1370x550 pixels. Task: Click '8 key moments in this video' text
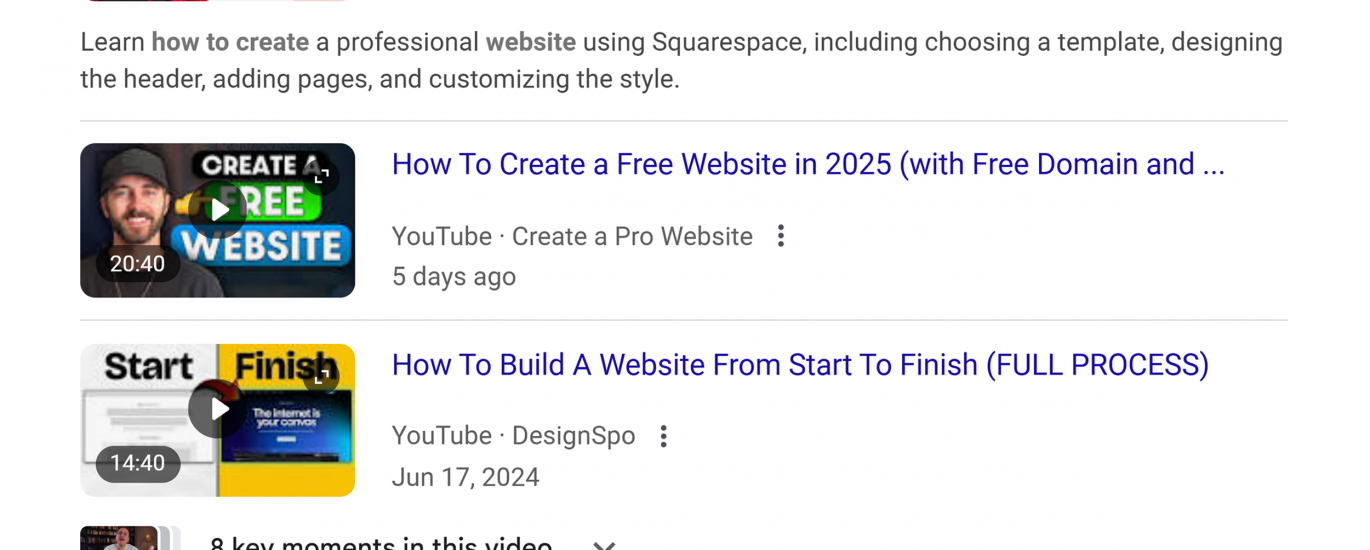380,543
